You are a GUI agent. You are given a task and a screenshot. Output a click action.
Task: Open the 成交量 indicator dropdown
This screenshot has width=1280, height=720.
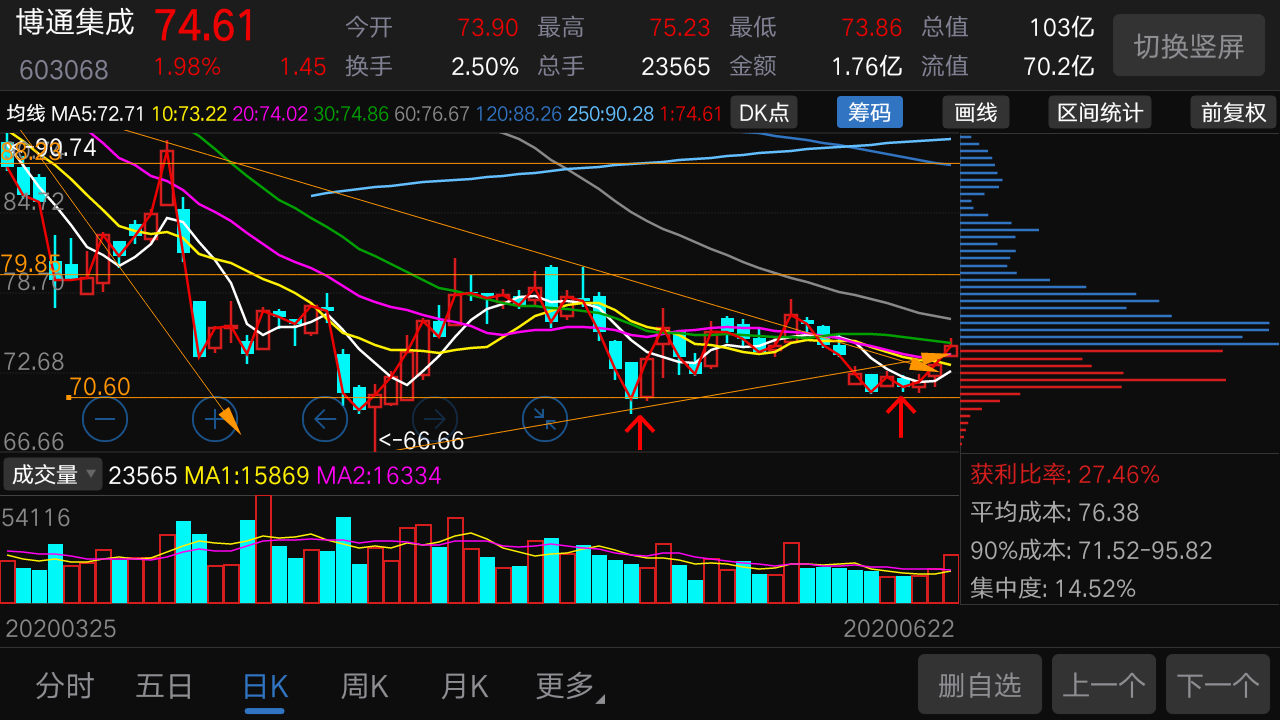[x=54, y=475]
